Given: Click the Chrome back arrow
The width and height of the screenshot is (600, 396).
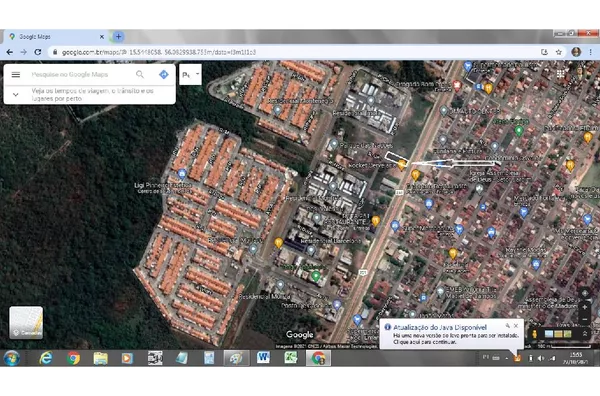Looking at the screenshot, I should pyautogui.click(x=10, y=52).
